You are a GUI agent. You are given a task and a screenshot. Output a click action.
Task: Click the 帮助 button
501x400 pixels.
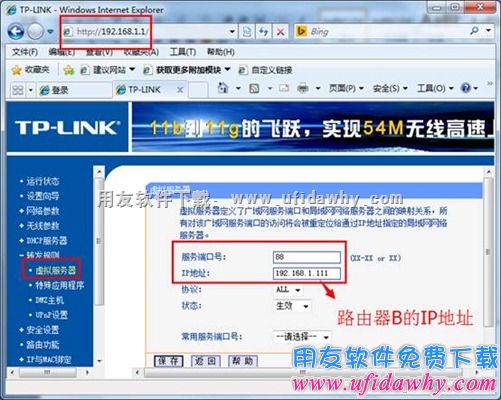tap(243, 361)
